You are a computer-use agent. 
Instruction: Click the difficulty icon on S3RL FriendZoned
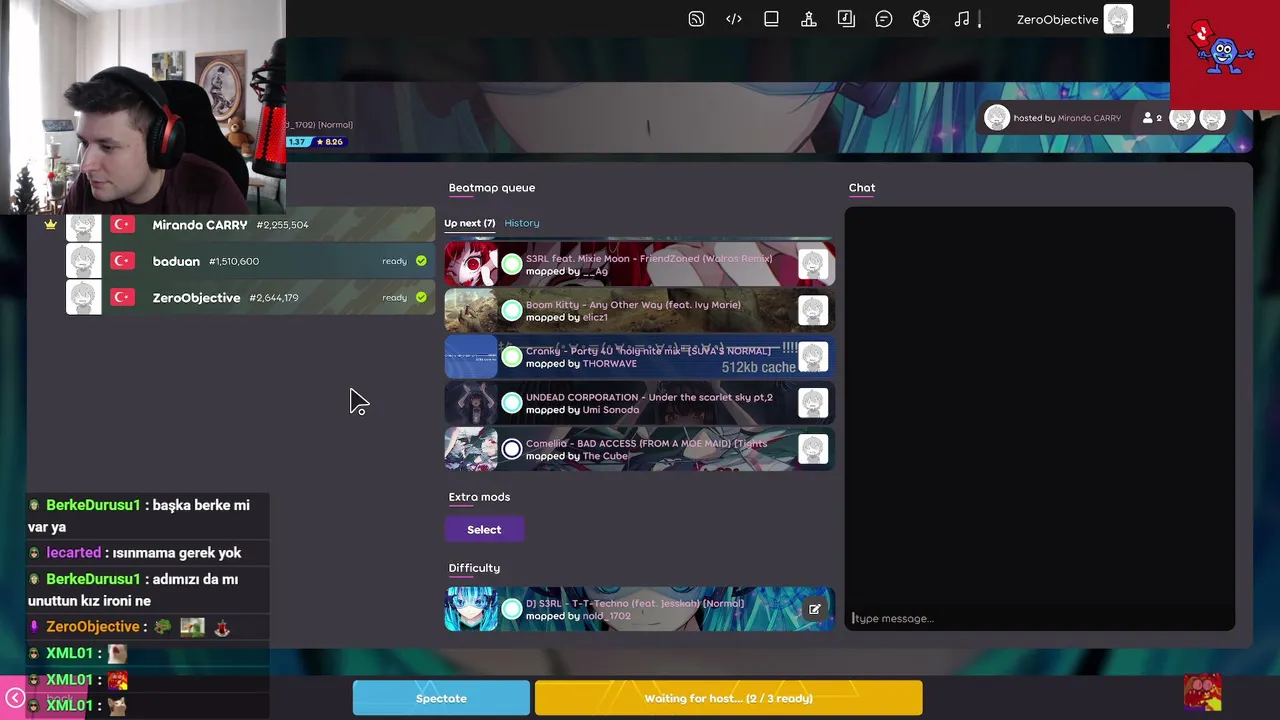coord(512,264)
